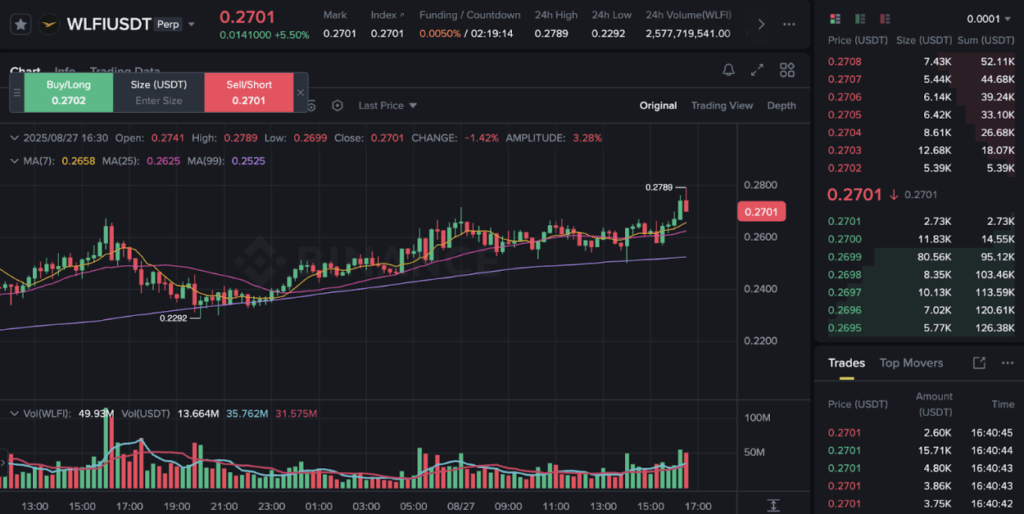Screen dimensions: 1024x514
Task: Click the Size (USDT) input field
Action: pos(158,100)
